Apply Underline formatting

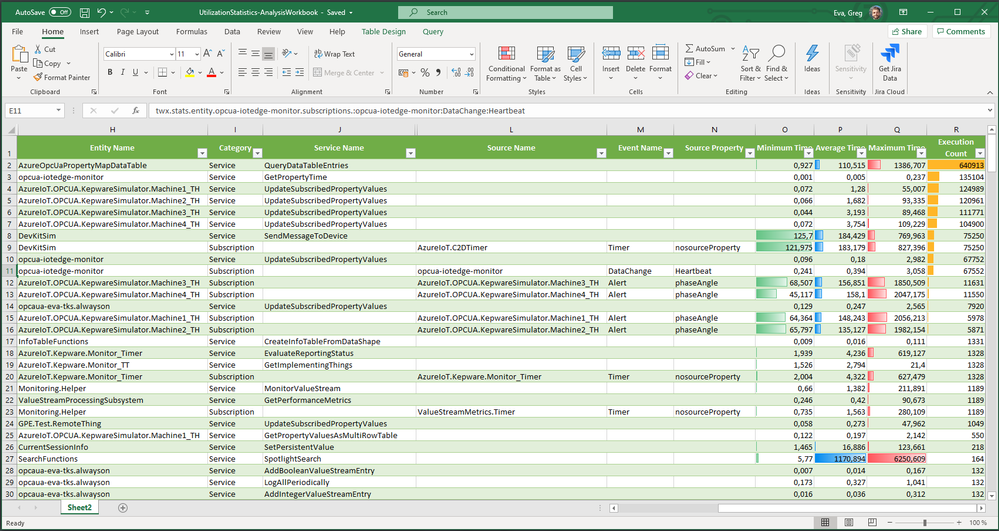135,73
